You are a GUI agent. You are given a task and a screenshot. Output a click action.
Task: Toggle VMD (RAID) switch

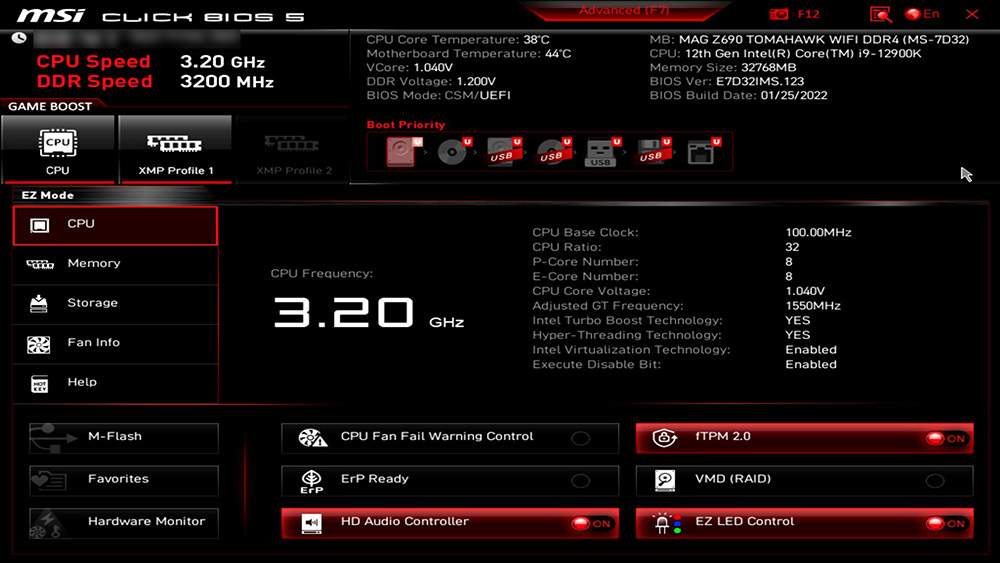935,481
